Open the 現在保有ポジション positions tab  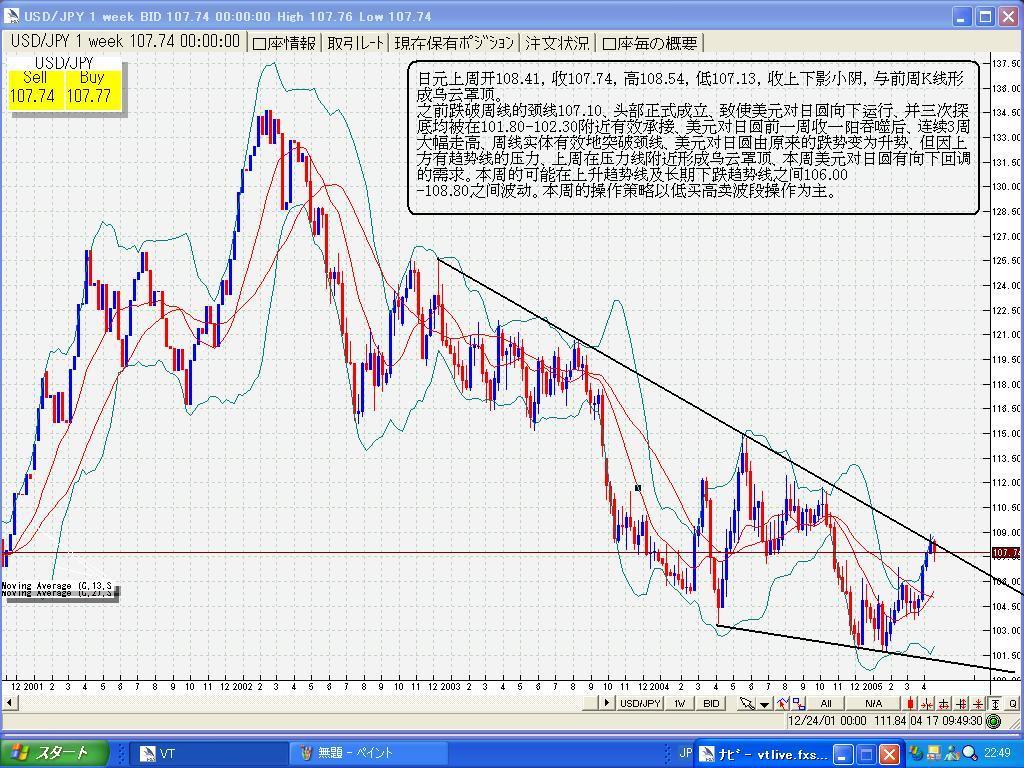pos(455,43)
